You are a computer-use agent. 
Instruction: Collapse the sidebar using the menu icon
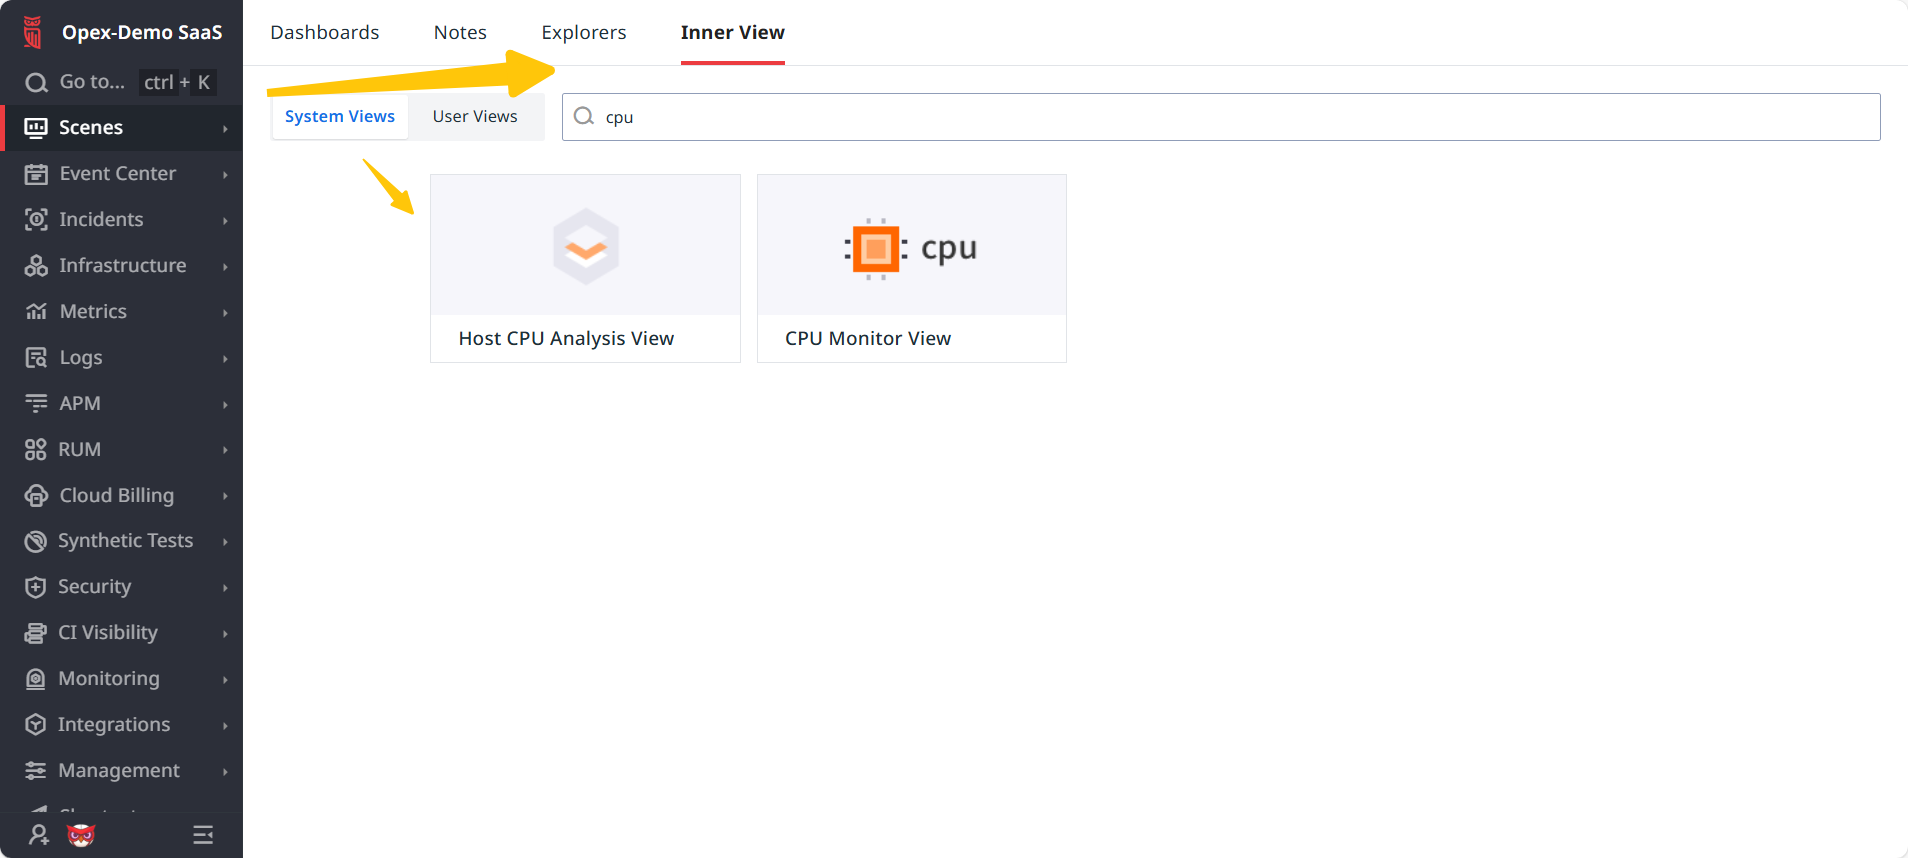[203, 835]
